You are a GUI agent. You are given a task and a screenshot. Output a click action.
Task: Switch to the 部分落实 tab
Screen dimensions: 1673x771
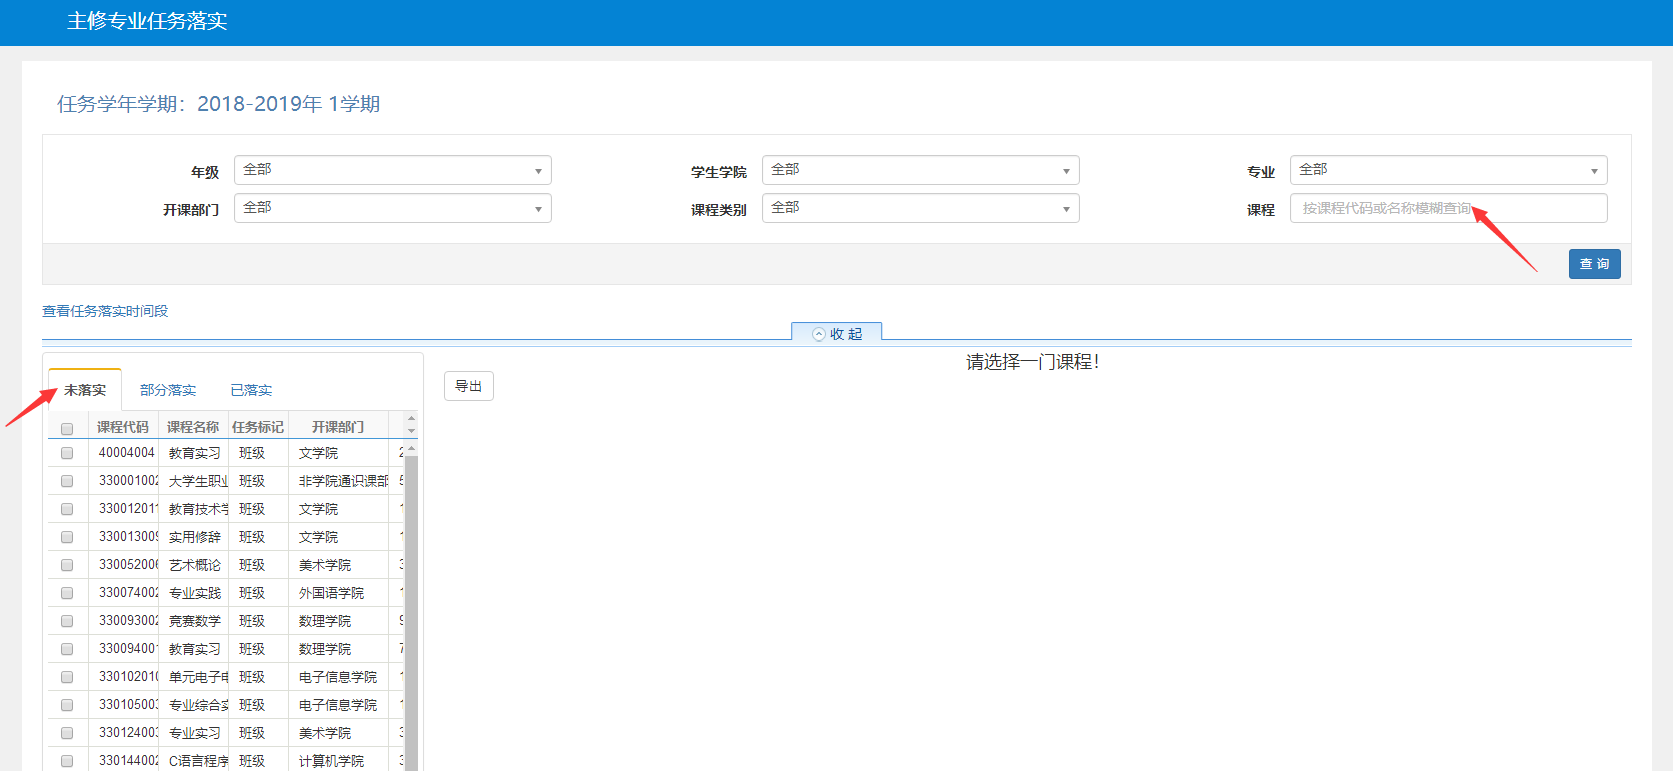(x=168, y=390)
